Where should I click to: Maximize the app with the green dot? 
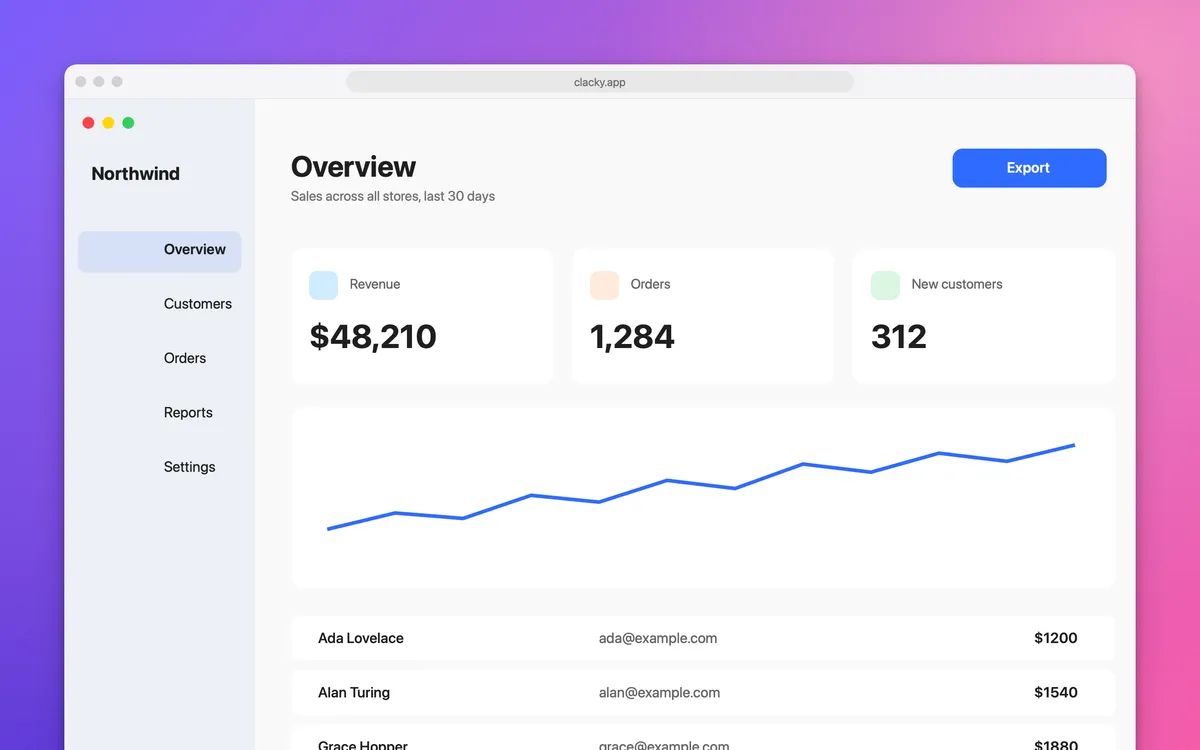(128, 123)
